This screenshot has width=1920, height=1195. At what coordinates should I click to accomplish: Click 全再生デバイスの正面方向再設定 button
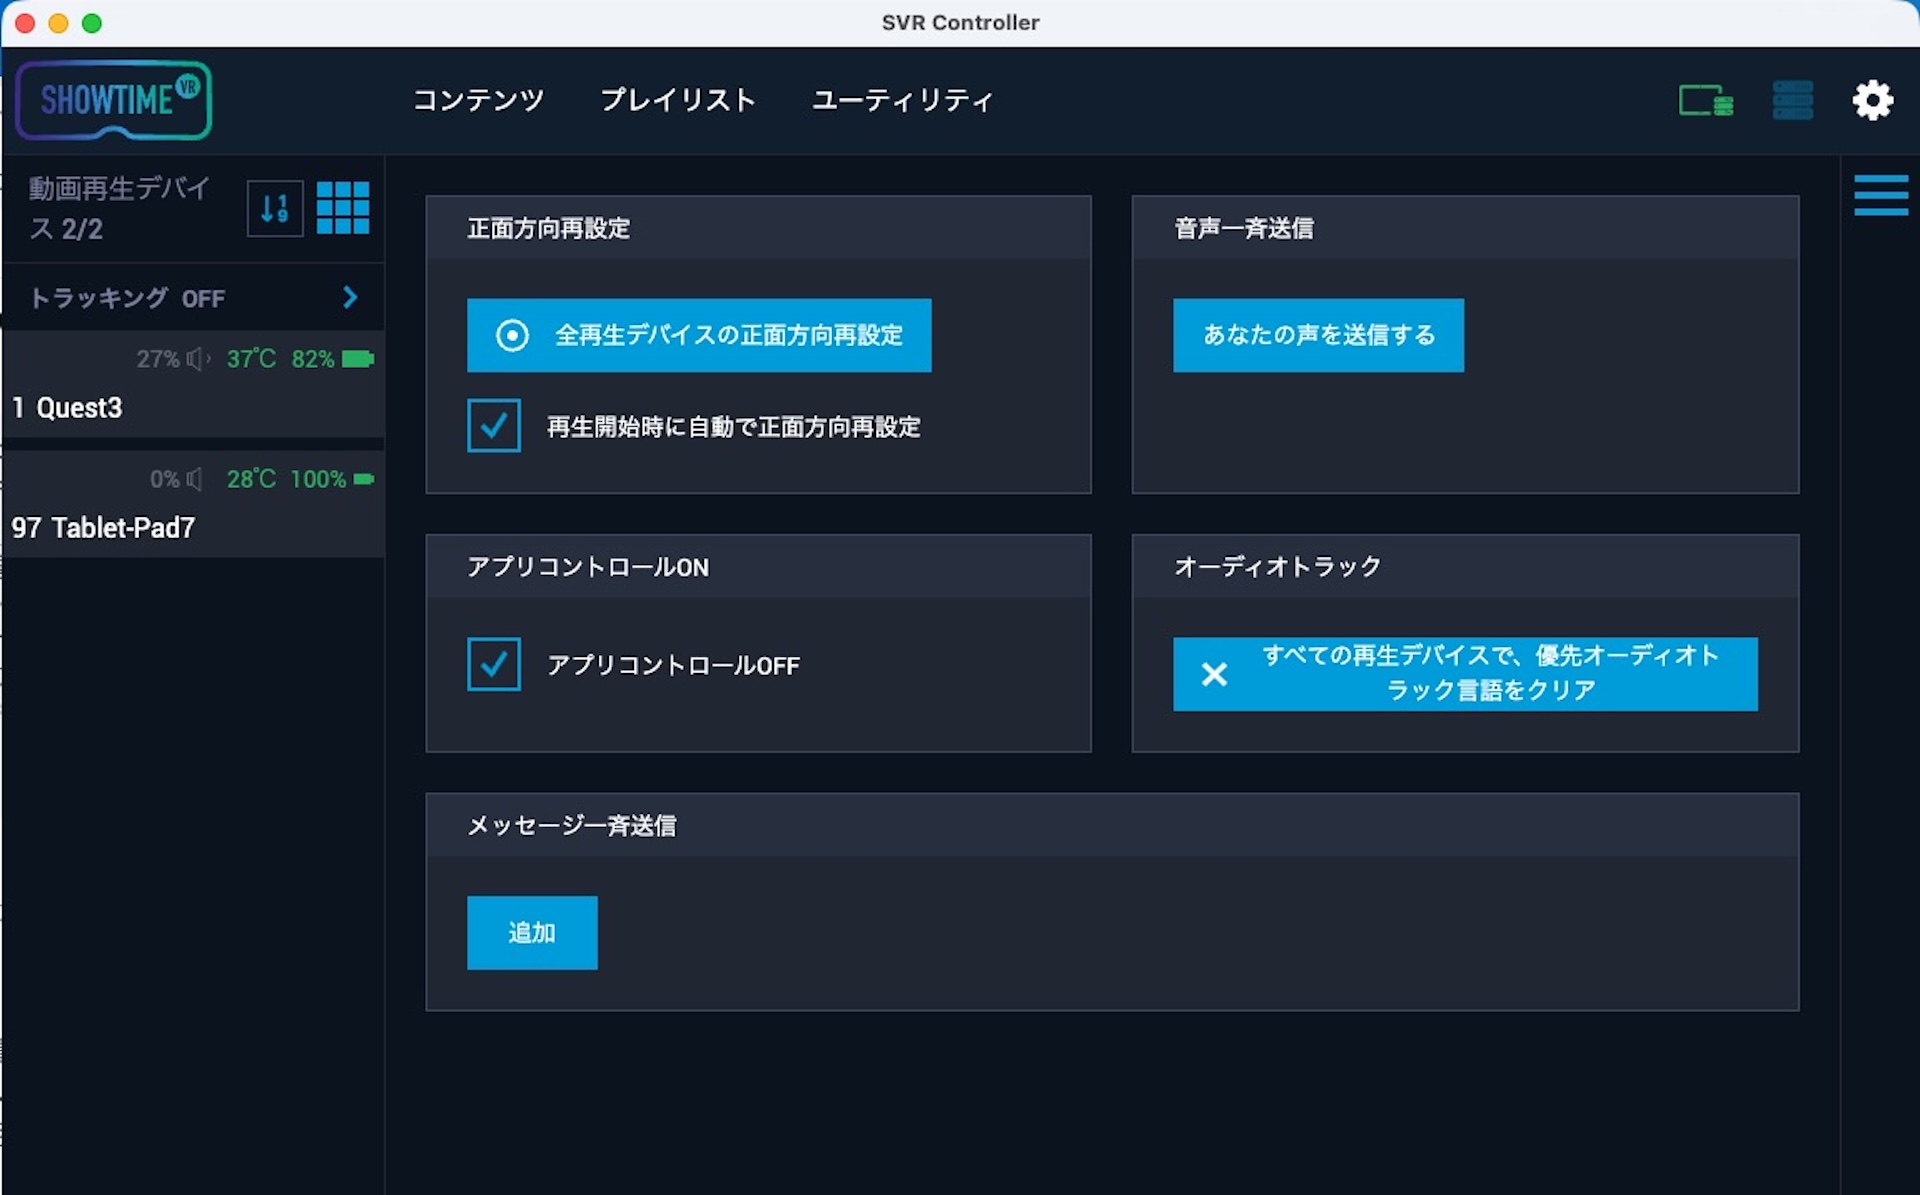[x=699, y=335]
